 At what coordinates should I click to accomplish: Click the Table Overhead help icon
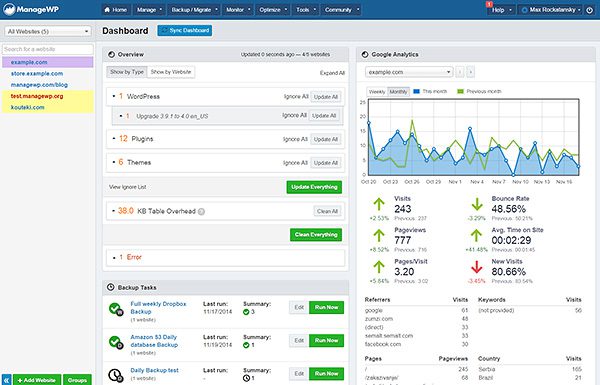click(201, 211)
